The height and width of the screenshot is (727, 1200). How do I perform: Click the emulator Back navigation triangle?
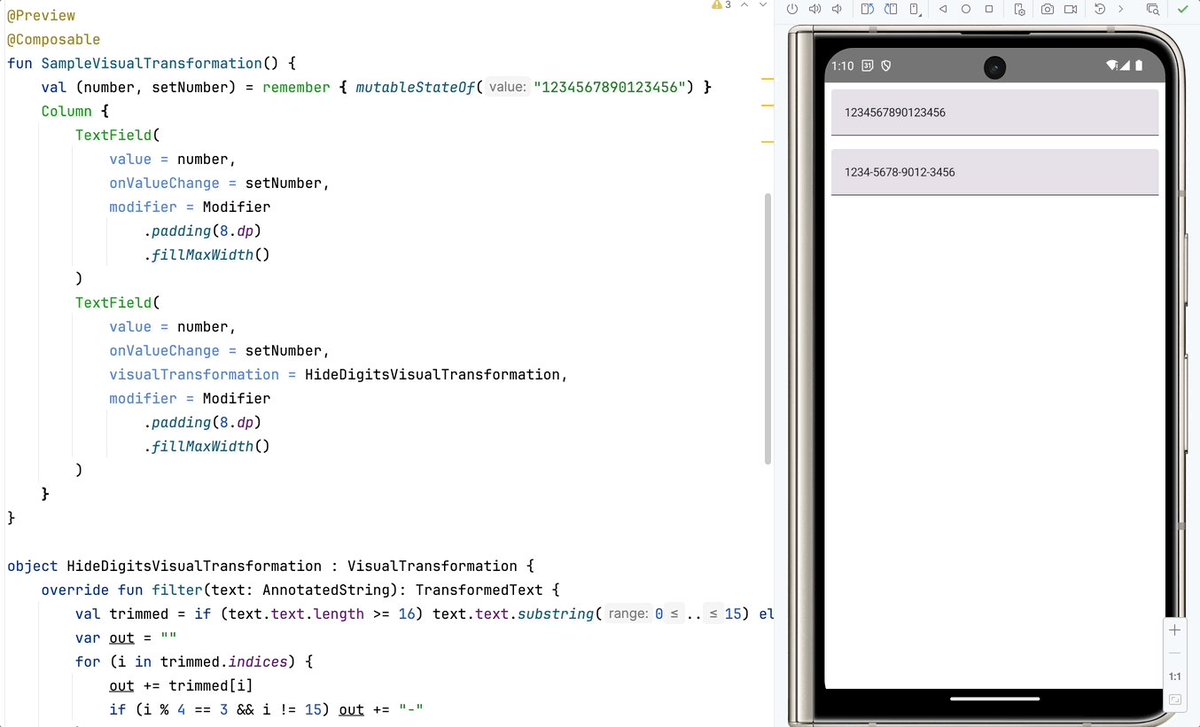pos(943,9)
